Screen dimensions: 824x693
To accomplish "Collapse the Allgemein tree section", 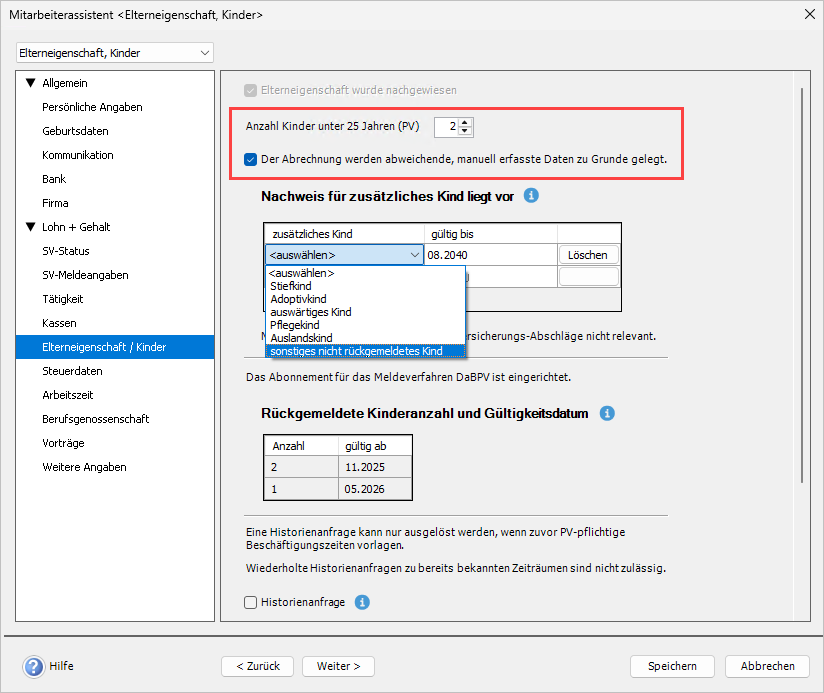I will pos(30,83).
